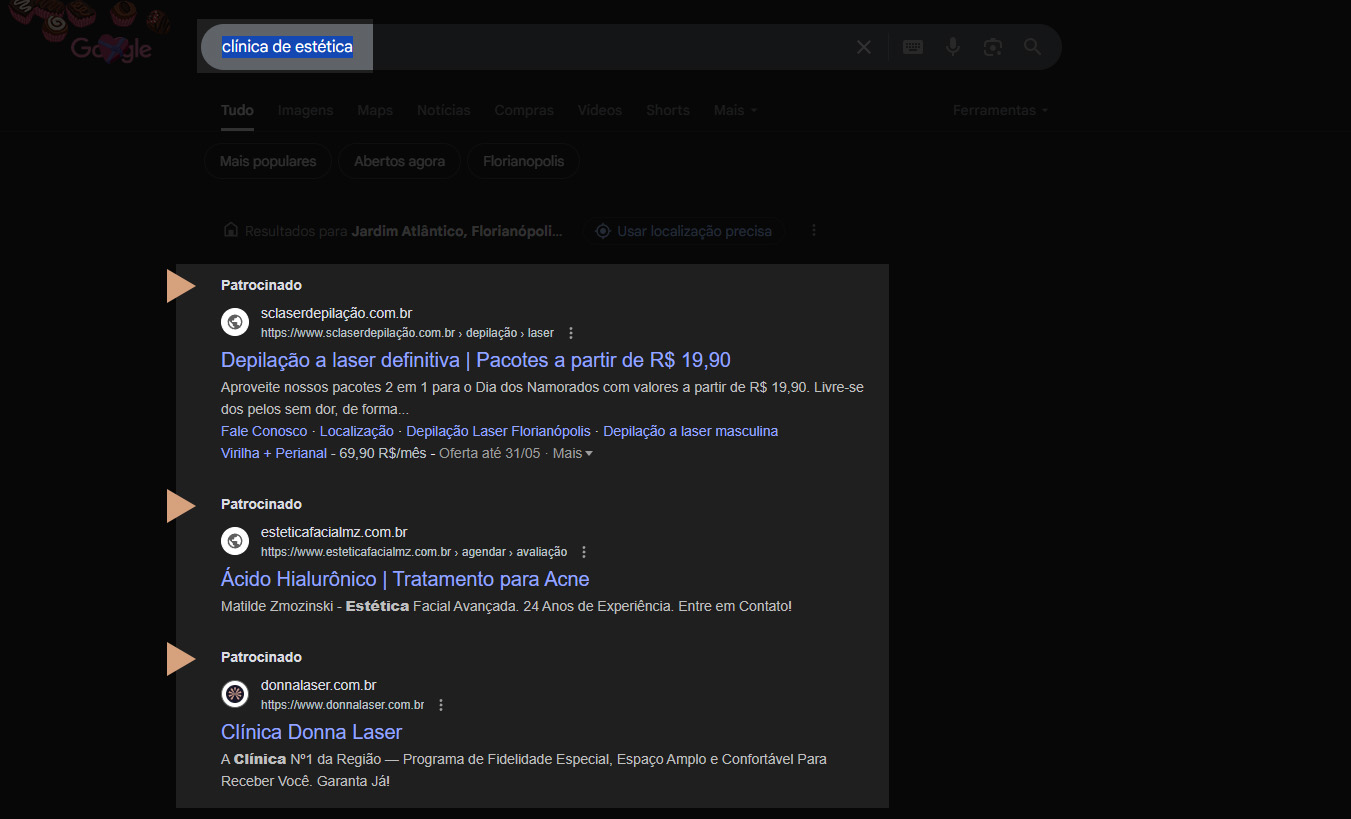Start voice search with microphone icon
1351x819 pixels.
point(953,47)
